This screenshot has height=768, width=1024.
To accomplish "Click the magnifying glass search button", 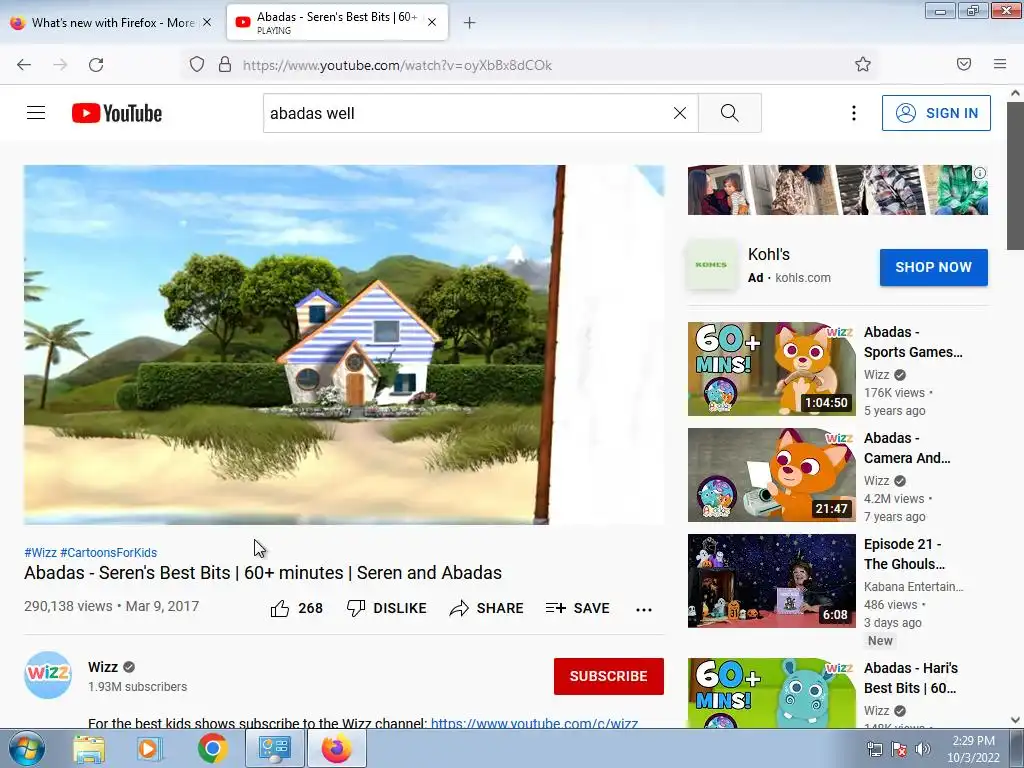I will (729, 113).
